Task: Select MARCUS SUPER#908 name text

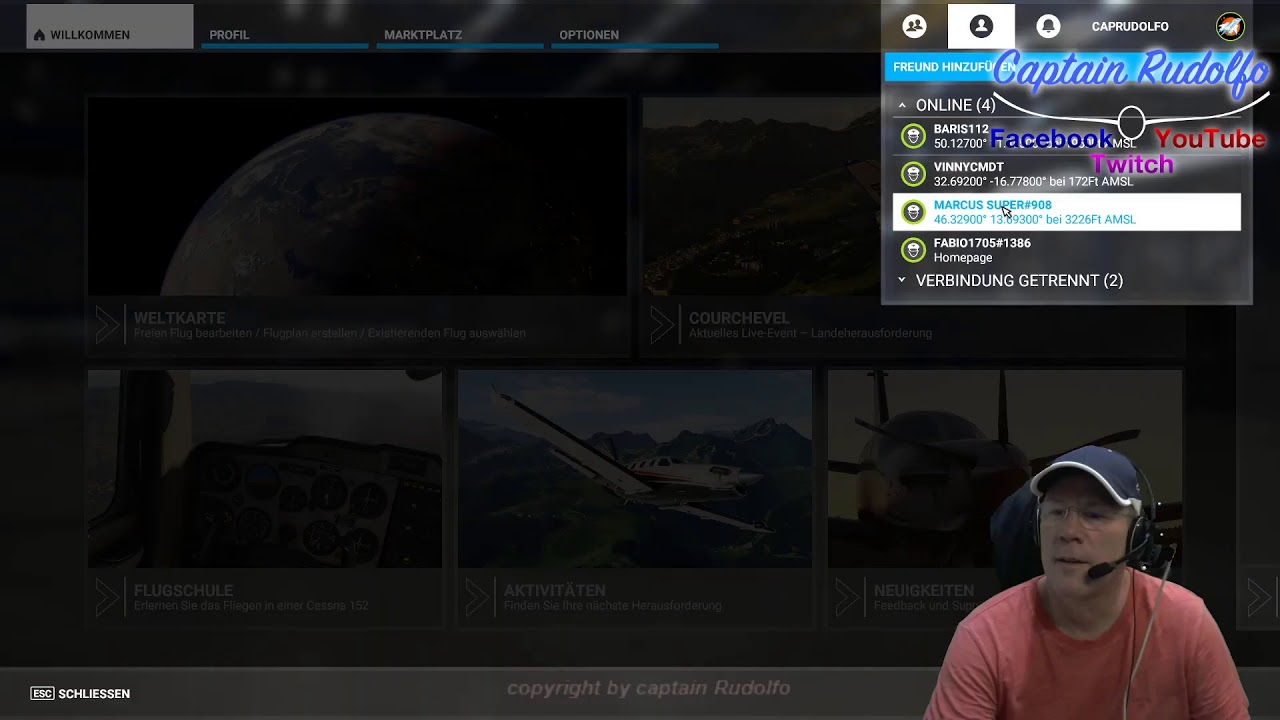Action: click(x=992, y=205)
